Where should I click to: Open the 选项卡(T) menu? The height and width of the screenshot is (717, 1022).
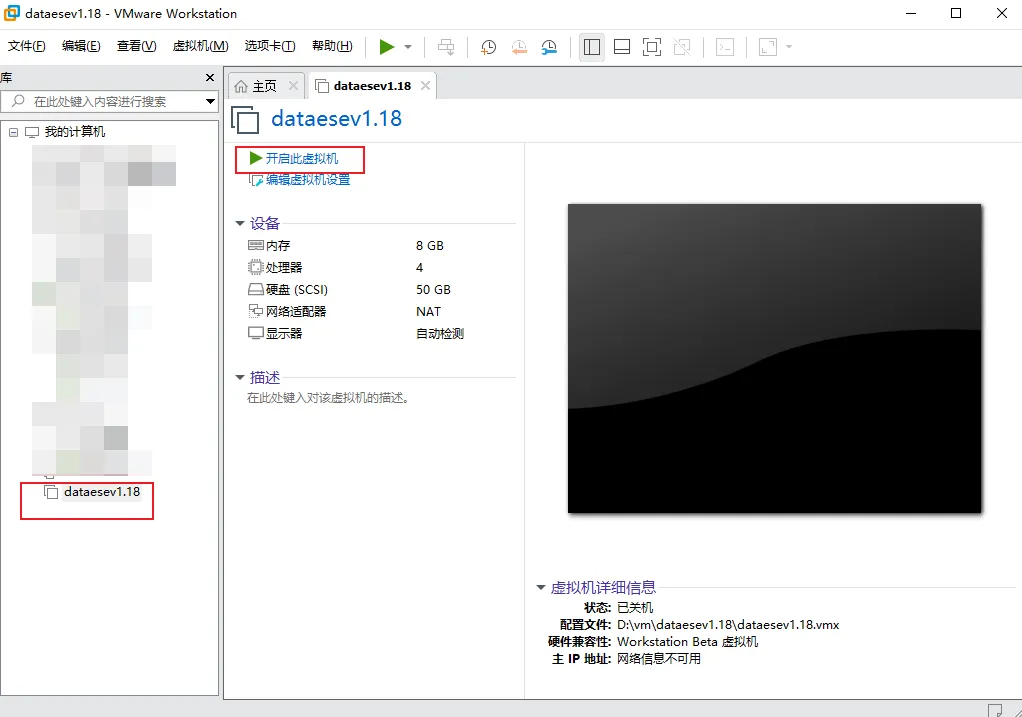tap(269, 46)
